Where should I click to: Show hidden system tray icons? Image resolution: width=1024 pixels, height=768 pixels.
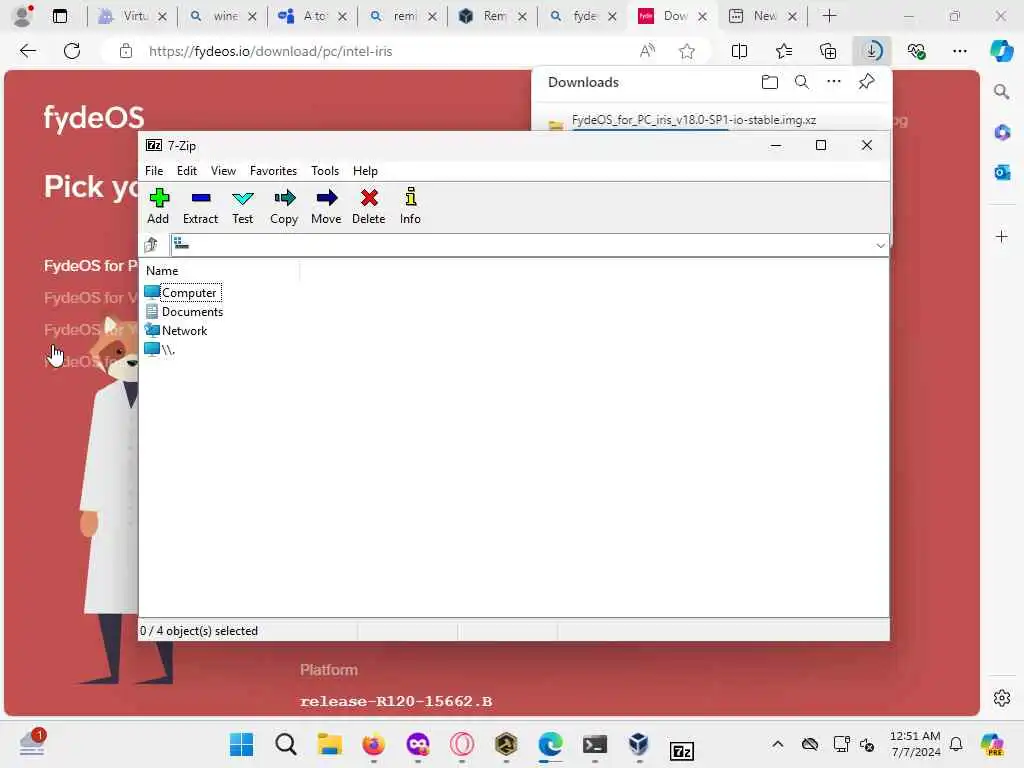pos(777,744)
